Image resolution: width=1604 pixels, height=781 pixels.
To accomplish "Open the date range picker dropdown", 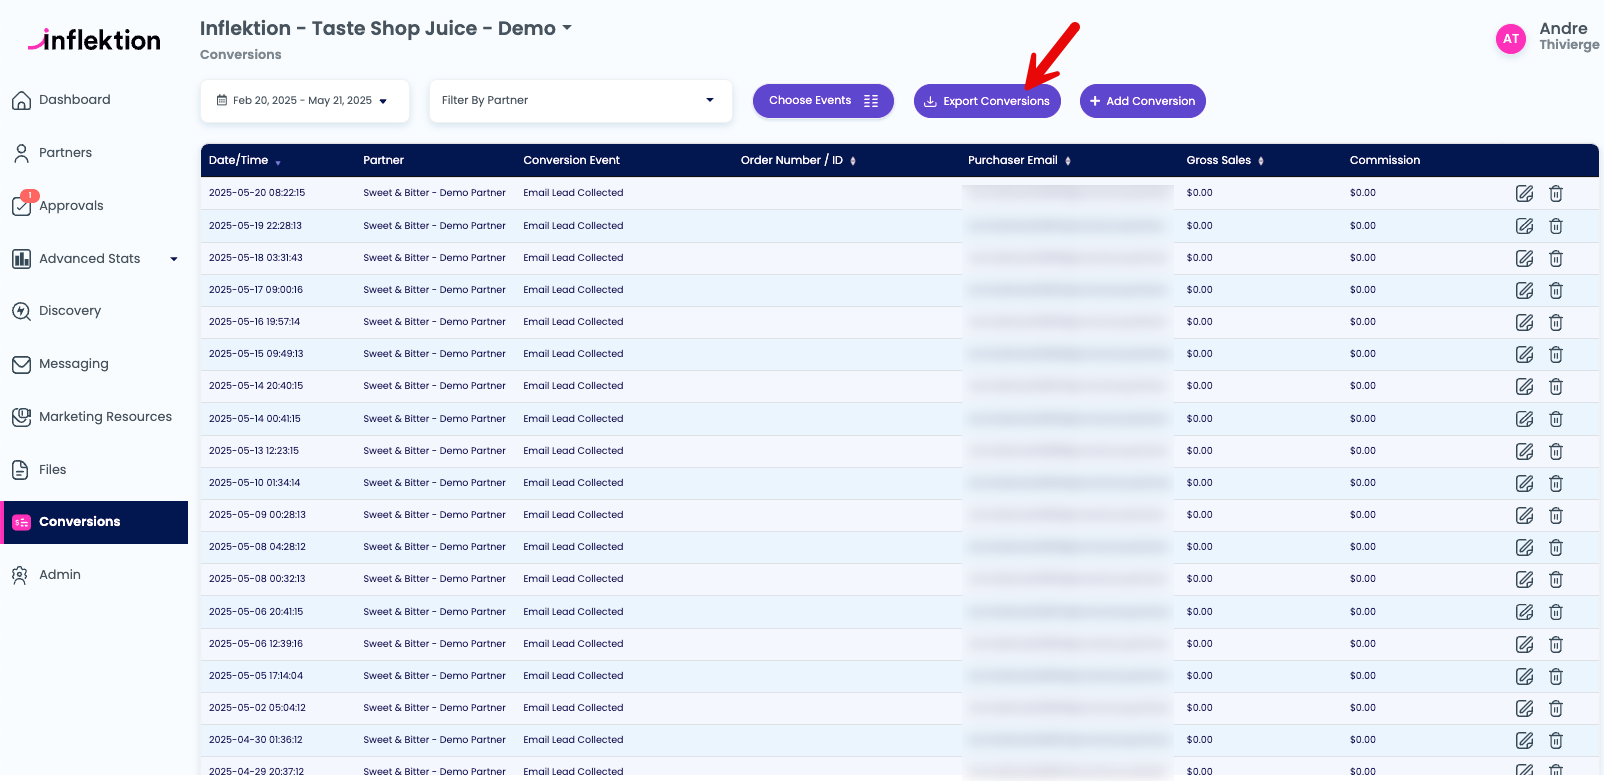I will (305, 101).
